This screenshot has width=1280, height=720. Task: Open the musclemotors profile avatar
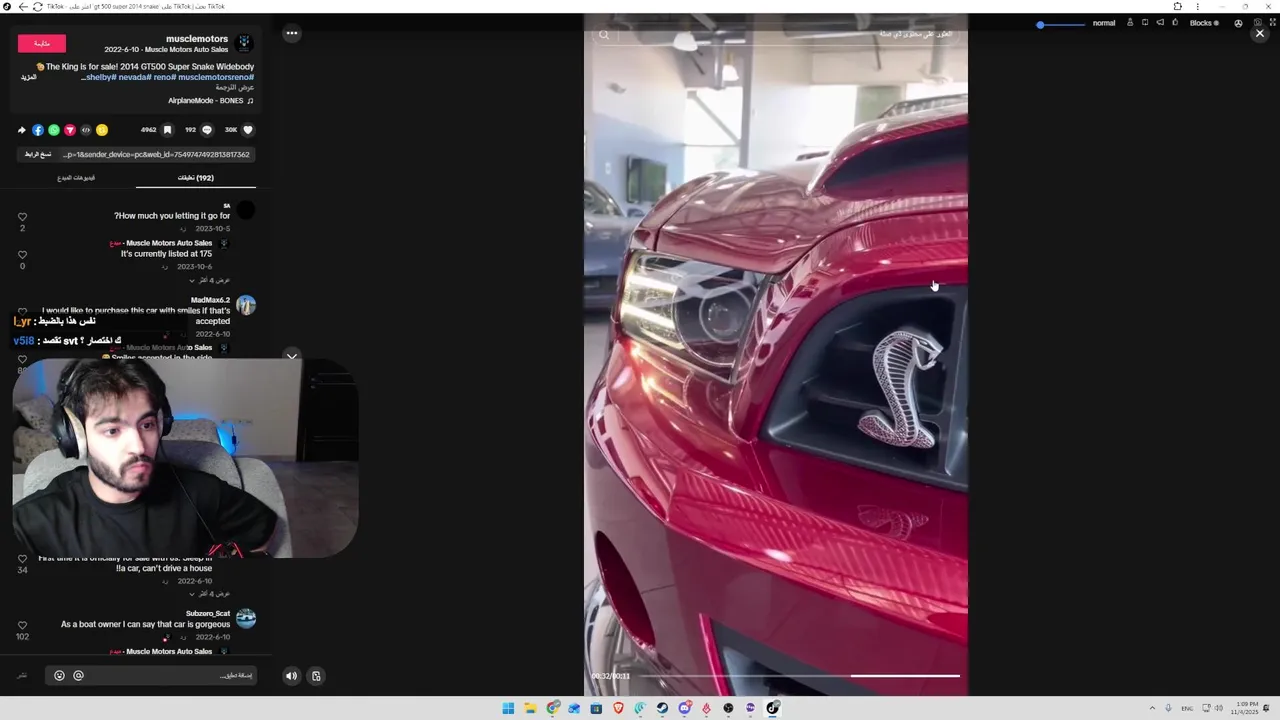(x=245, y=43)
